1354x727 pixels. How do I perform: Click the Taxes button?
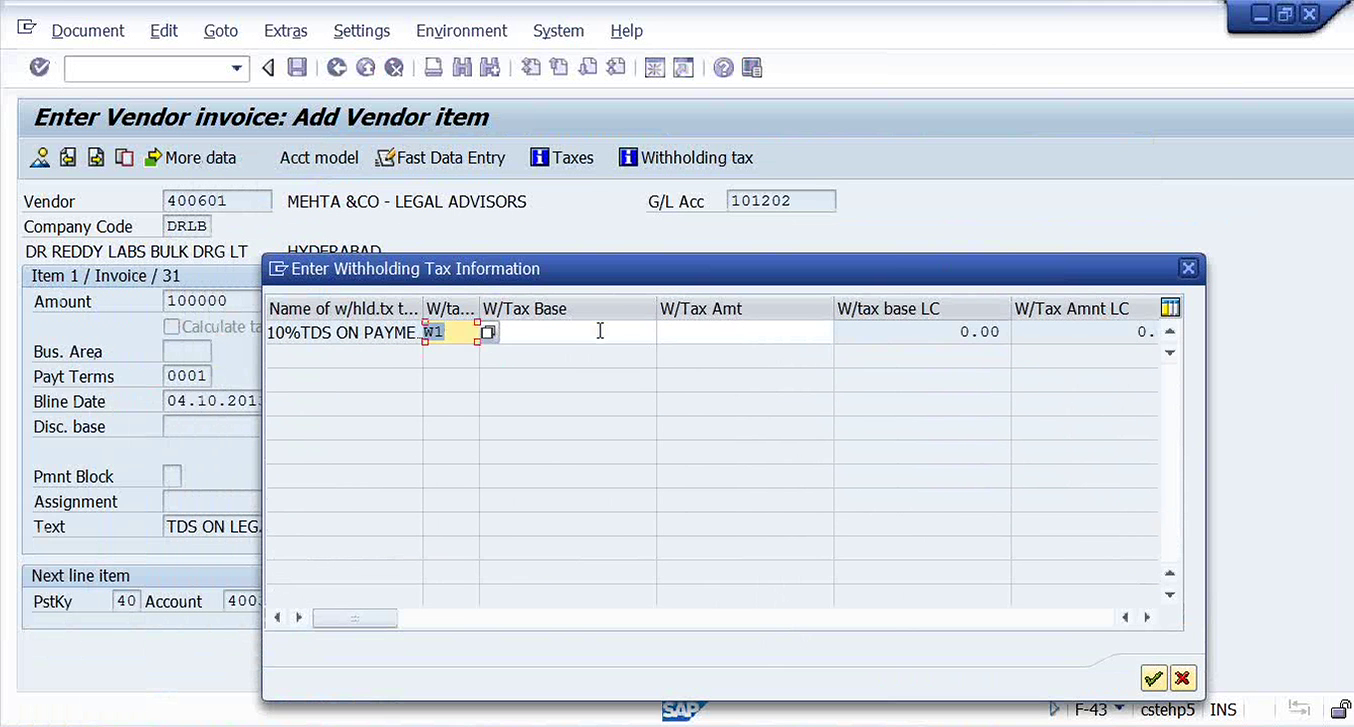[x=562, y=157]
